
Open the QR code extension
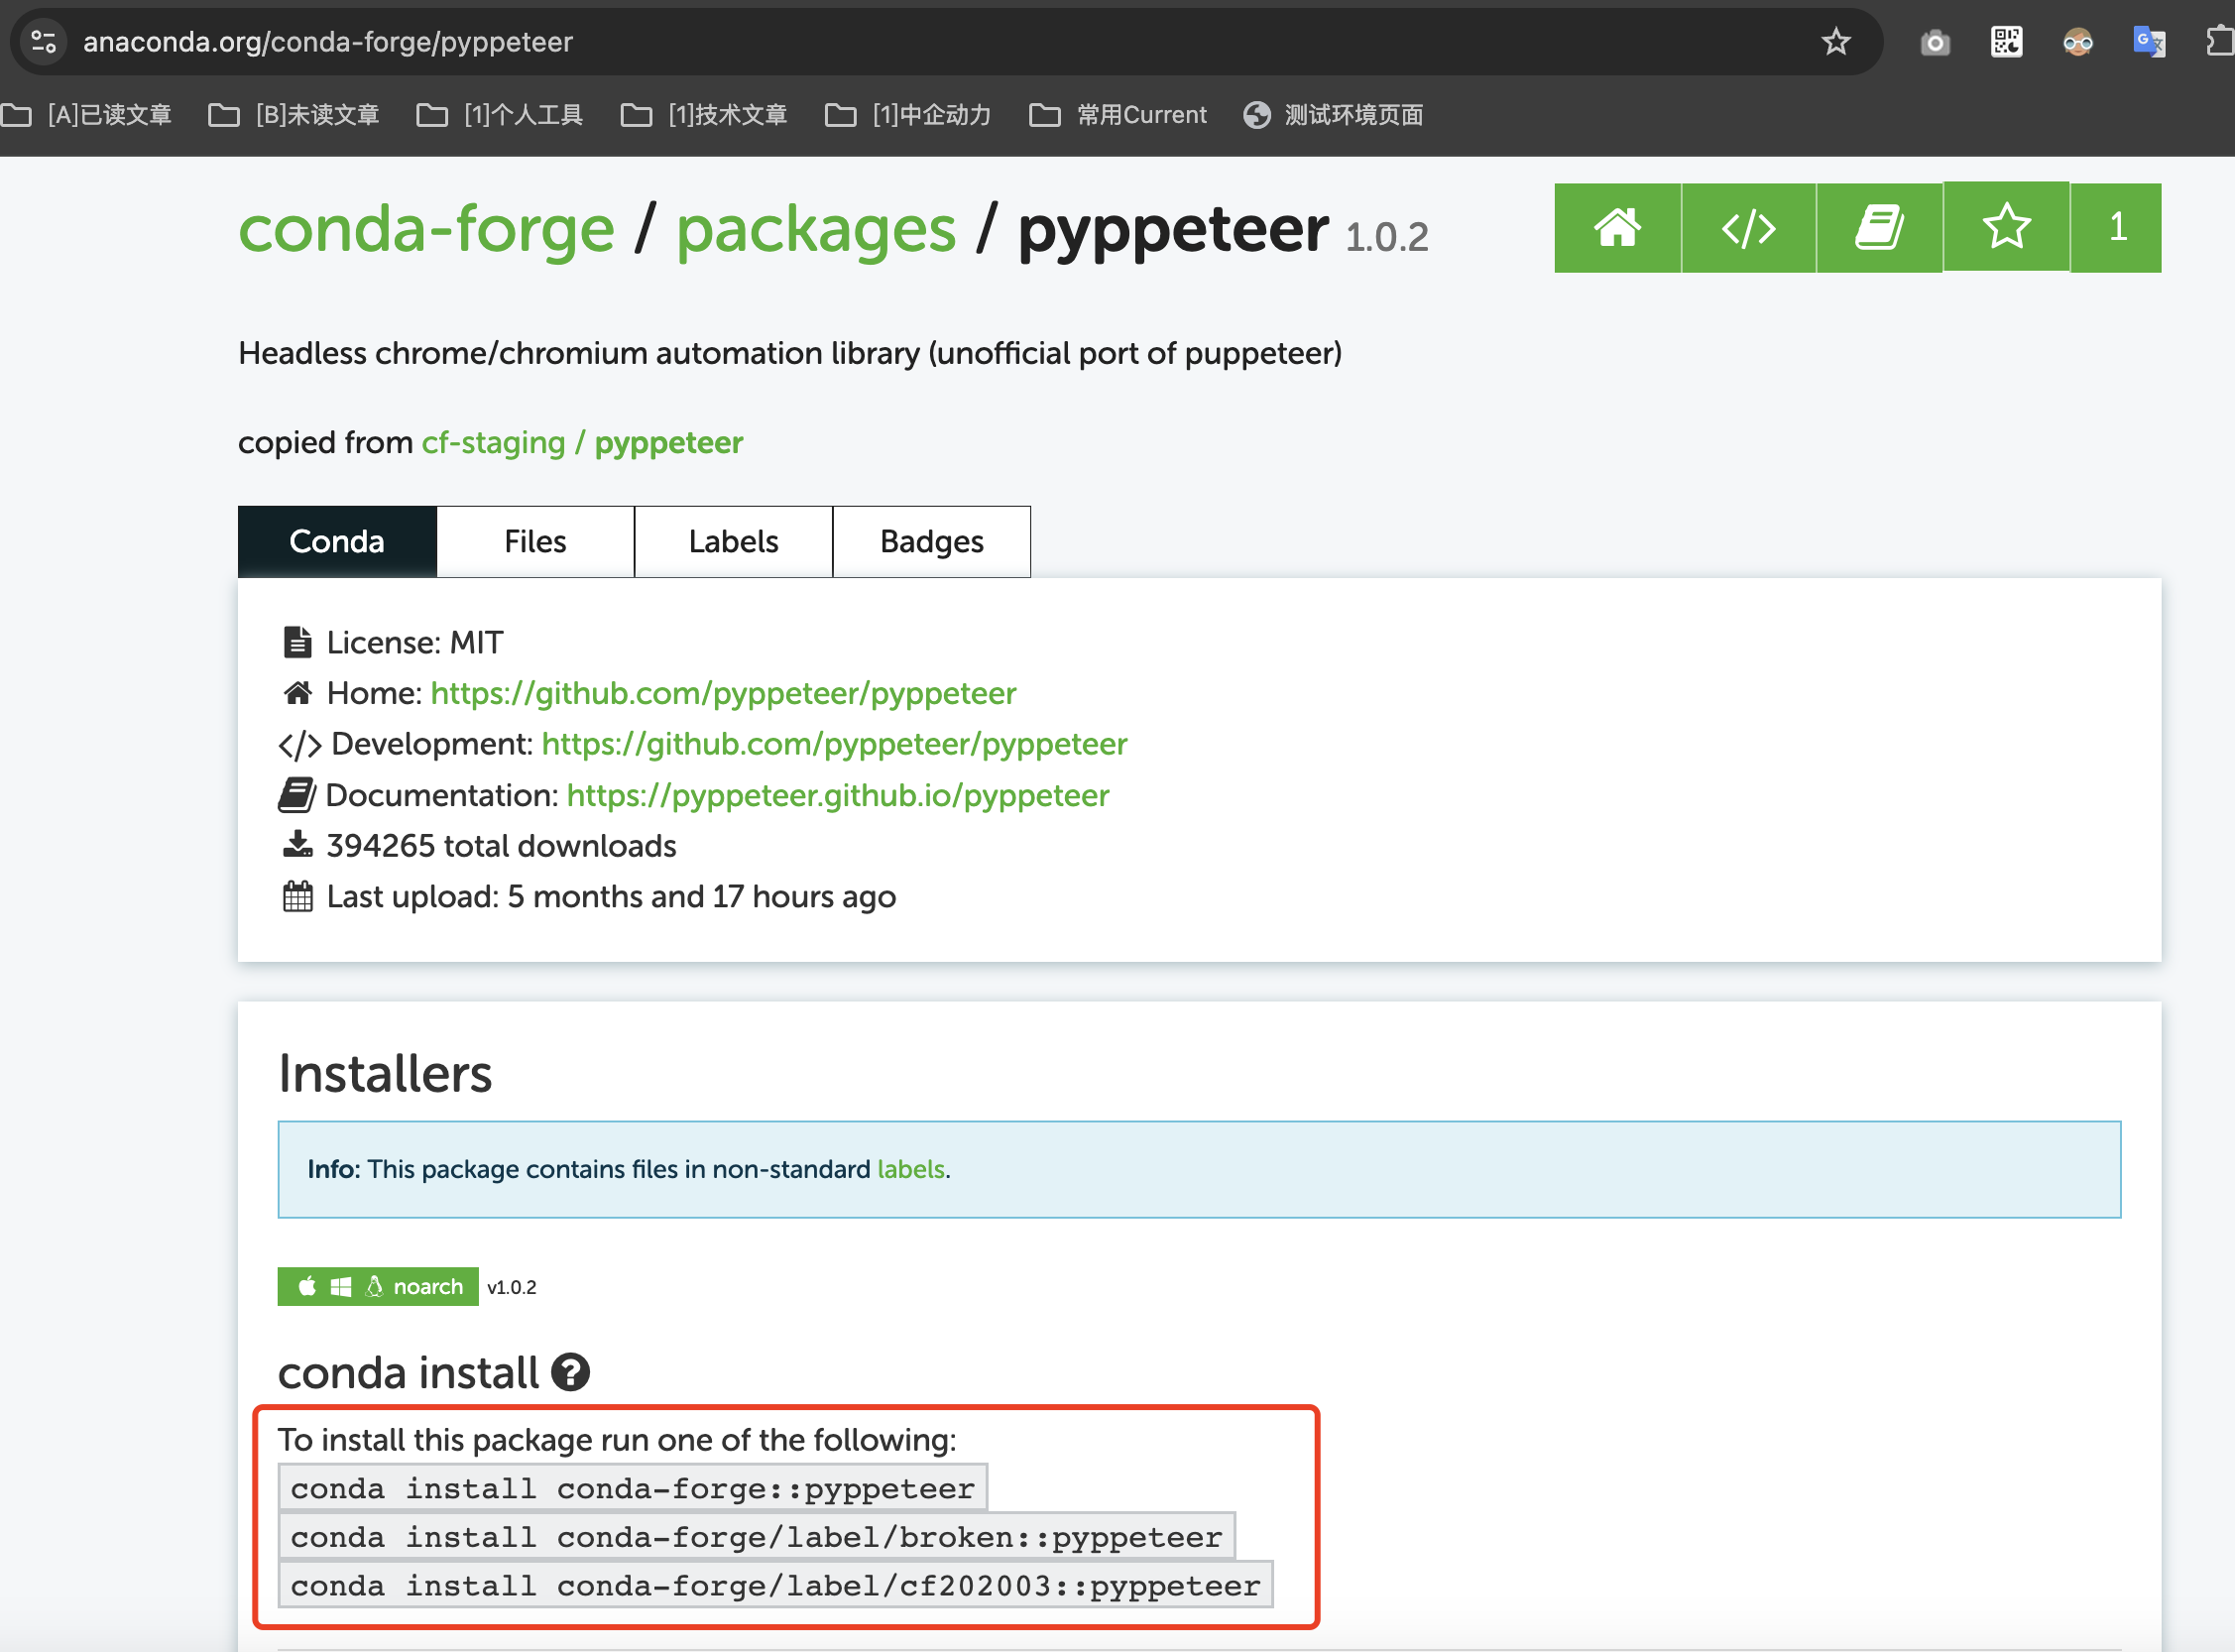[2006, 42]
